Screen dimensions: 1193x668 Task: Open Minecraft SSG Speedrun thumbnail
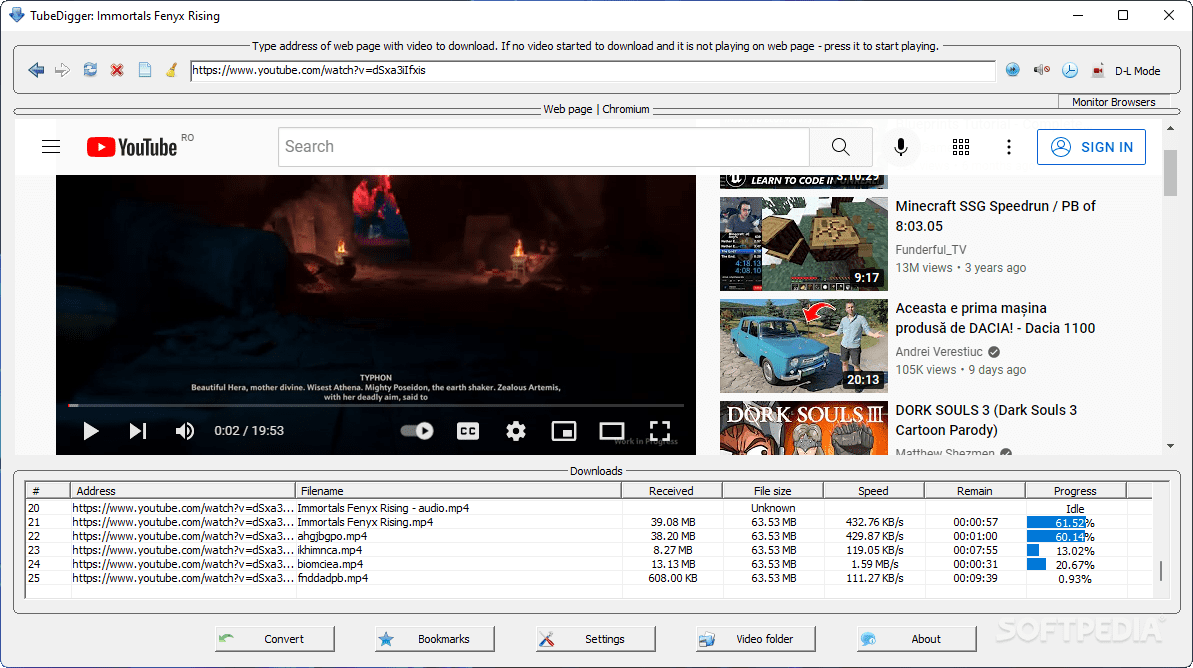click(803, 243)
